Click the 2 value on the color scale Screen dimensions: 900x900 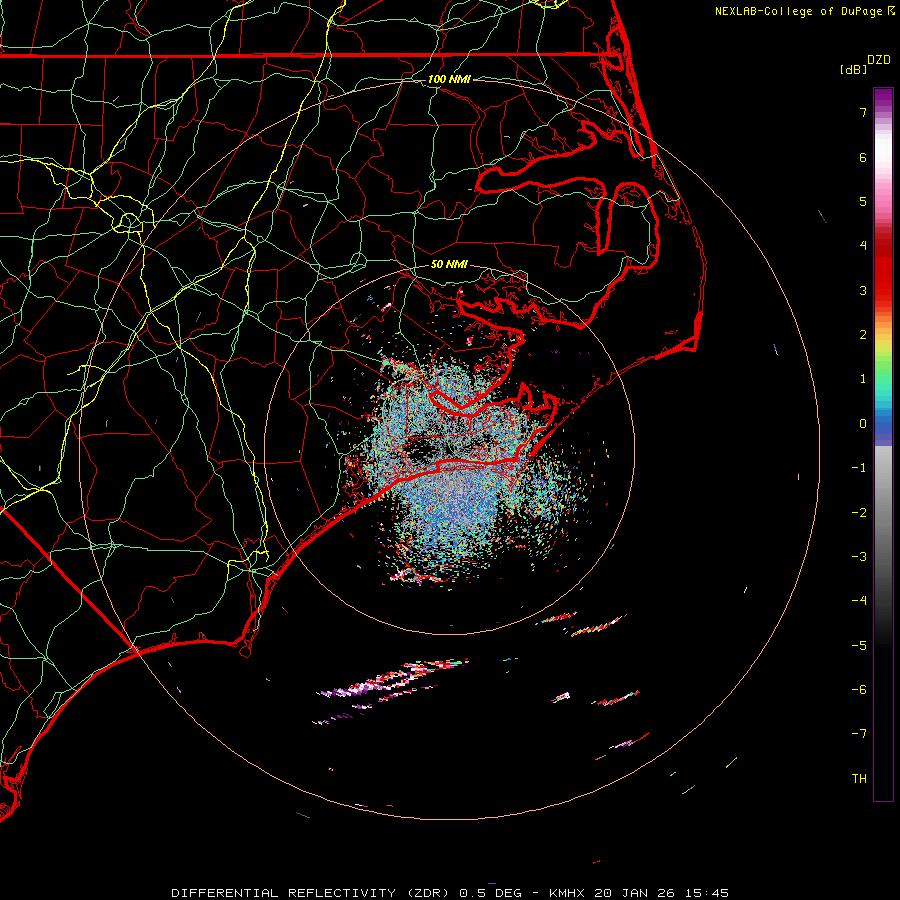pyautogui.click(x=863, y=335)
